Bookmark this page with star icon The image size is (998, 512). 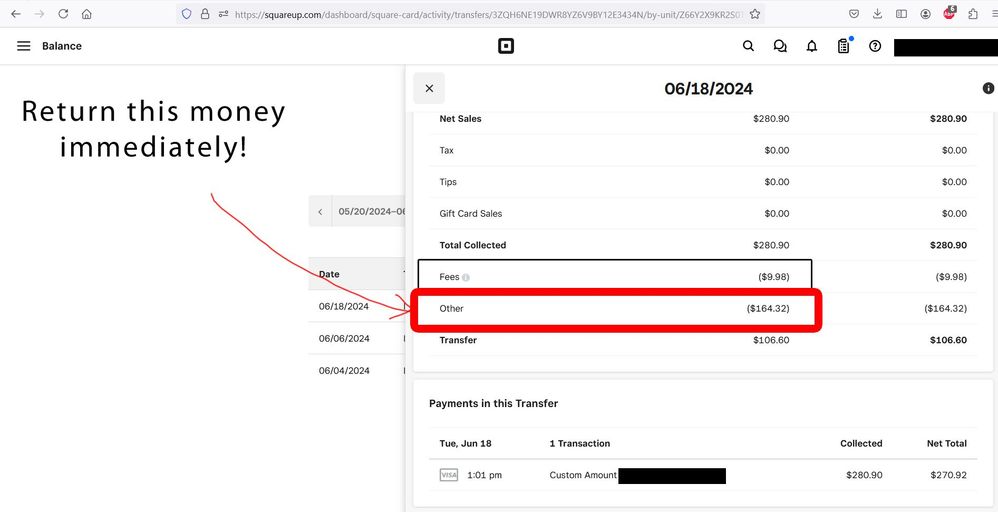click(755, 14)
